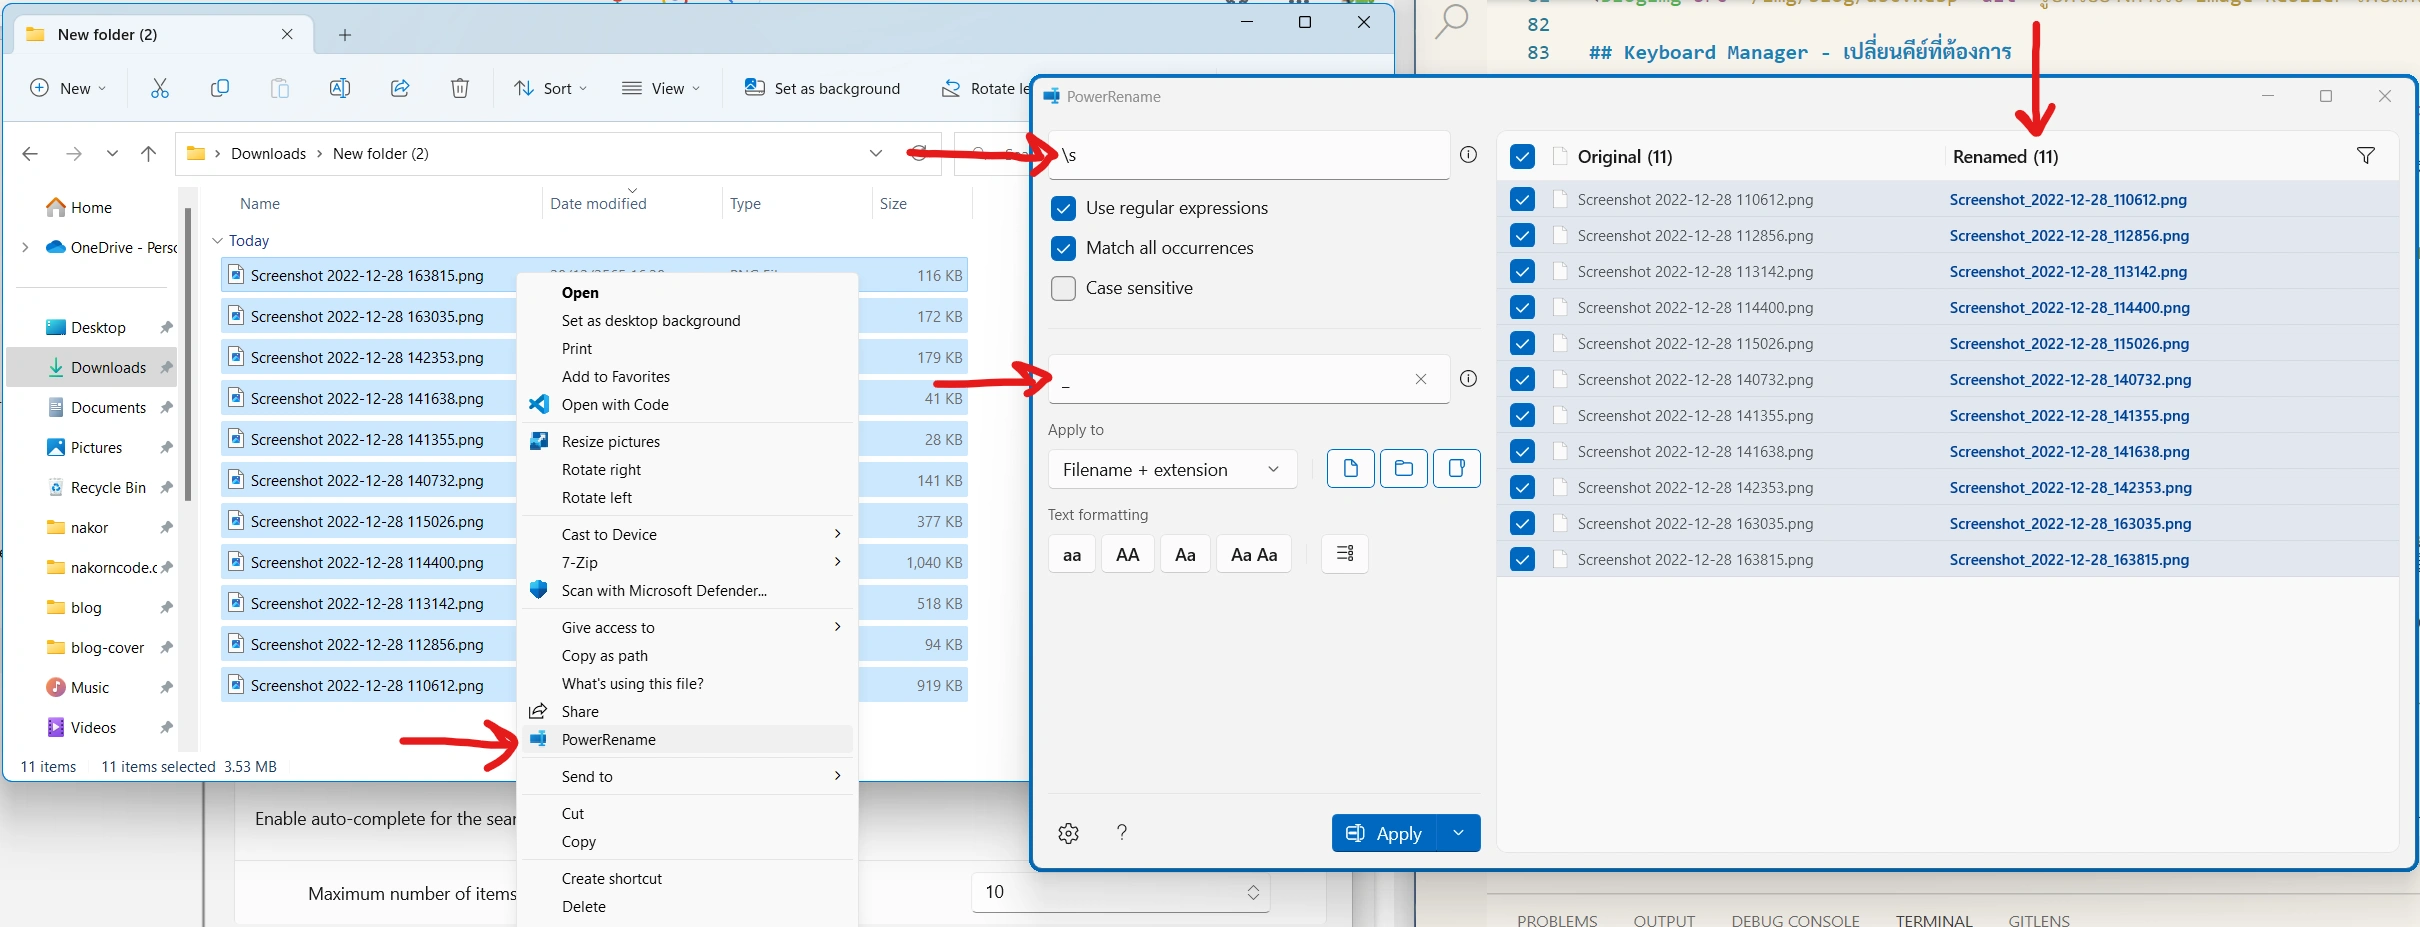
Task: Uncheck Screenshot 2022-12-28 114400.png in PowerRename
Action: click(x=1522, y=307)
